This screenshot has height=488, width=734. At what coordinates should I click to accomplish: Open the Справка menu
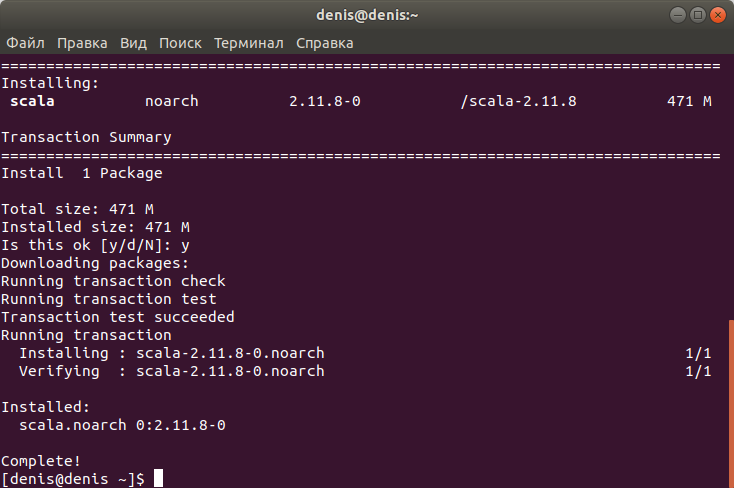[x=324, y=43]
